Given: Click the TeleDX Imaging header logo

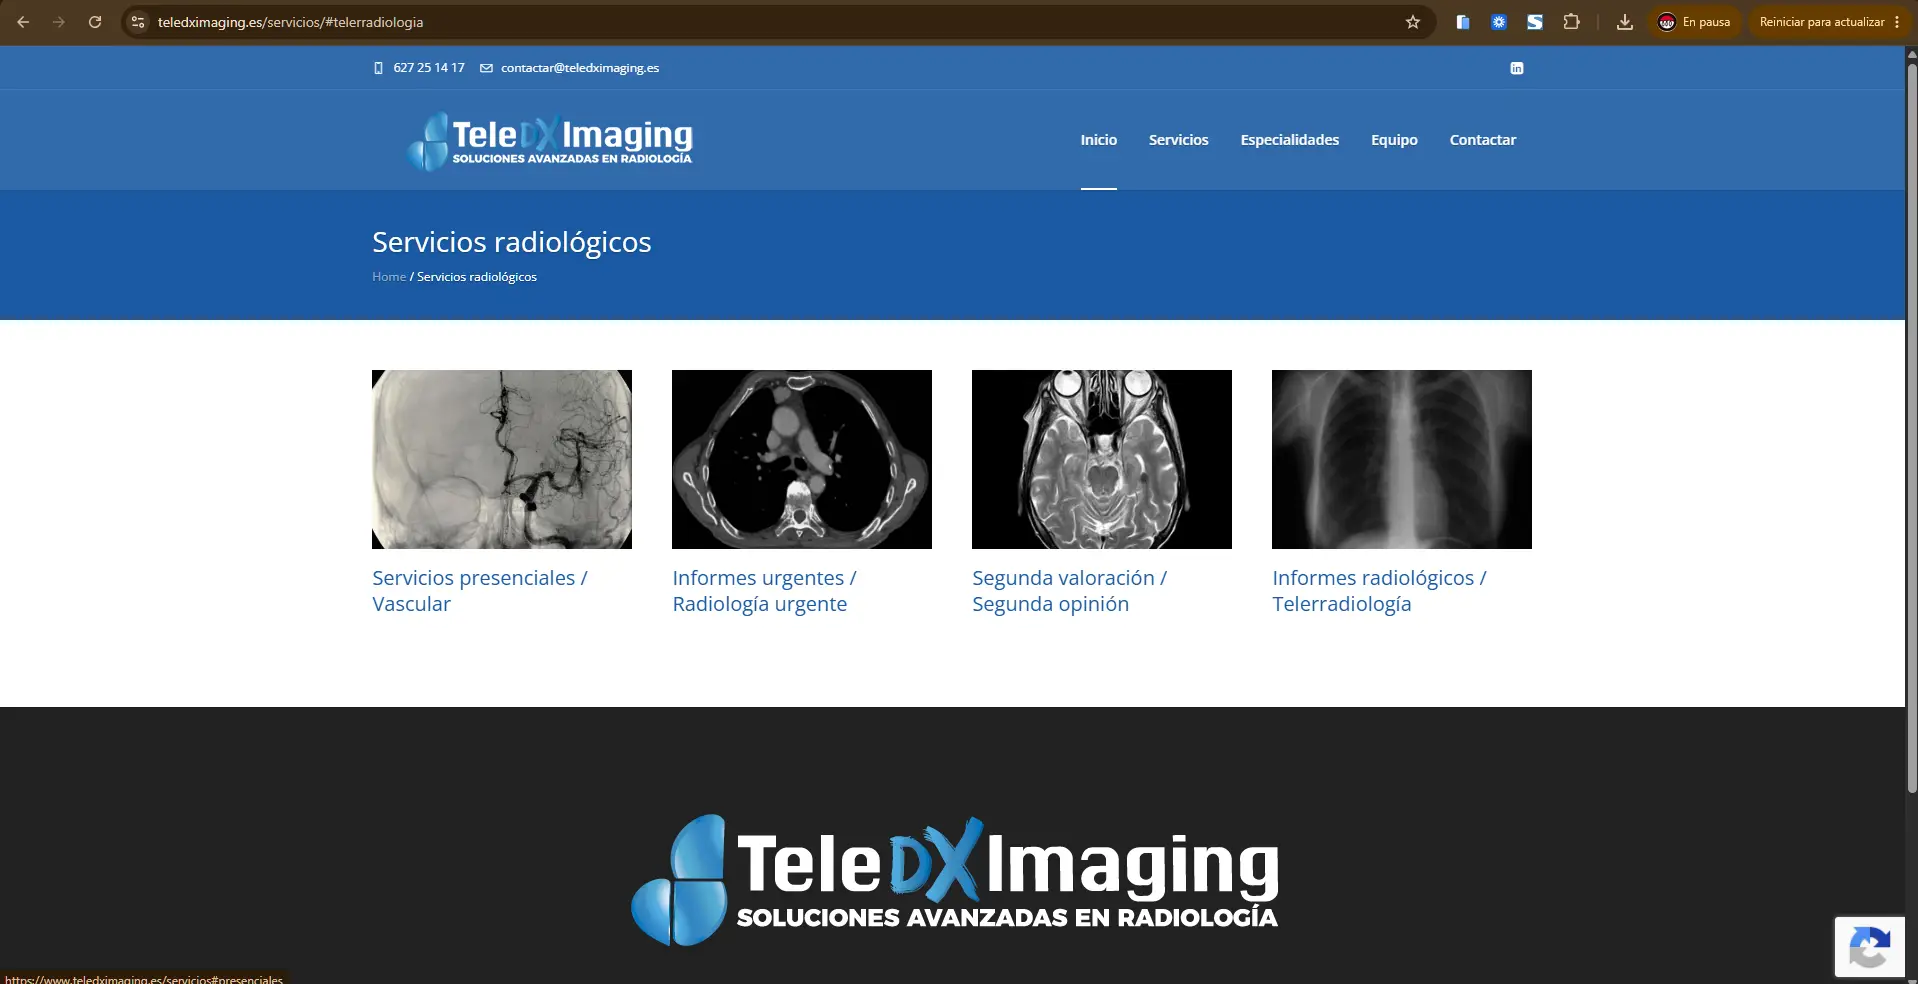Looking at the screenshot, I should coord(550,141).
